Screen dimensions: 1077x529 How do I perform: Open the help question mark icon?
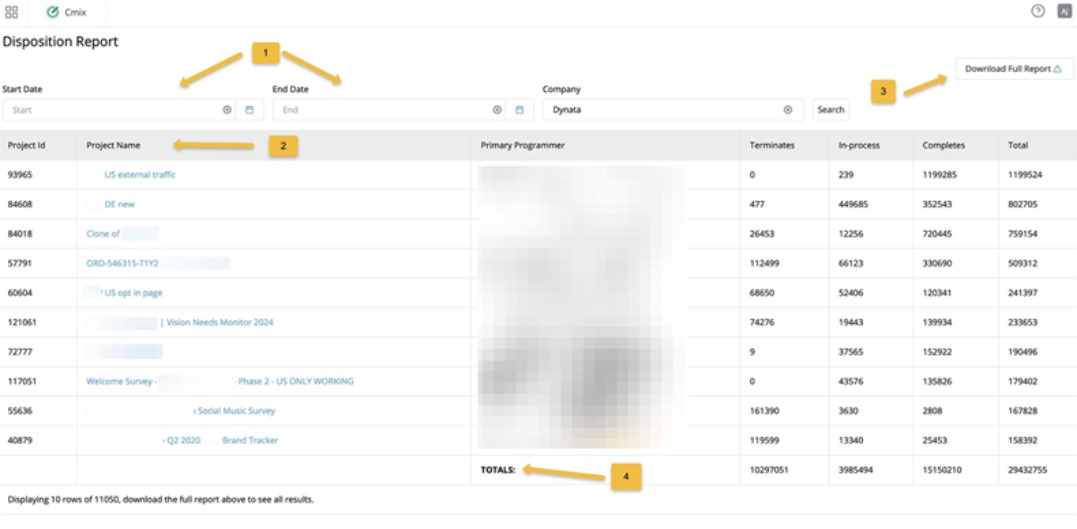click(1038, 12)
